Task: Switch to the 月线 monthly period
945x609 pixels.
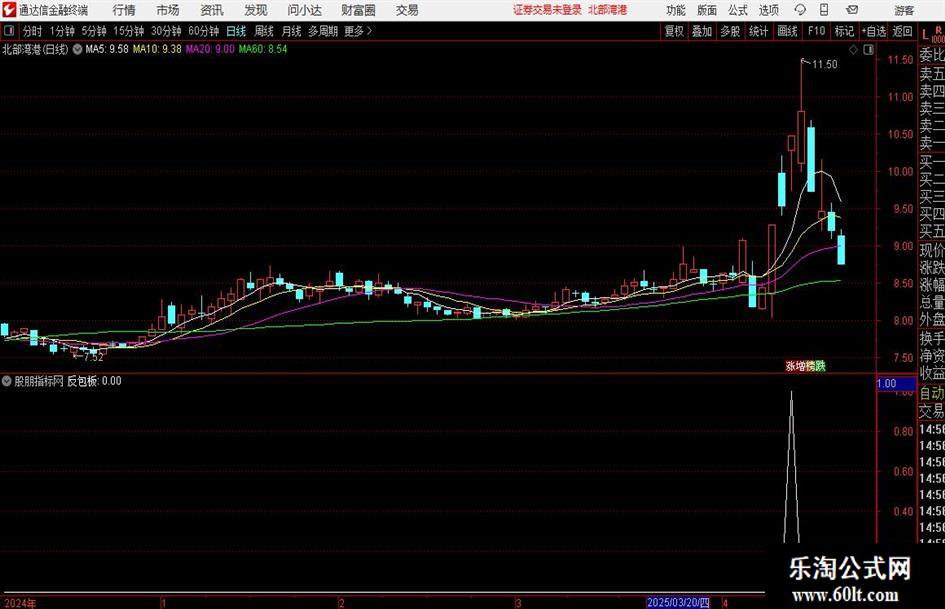Action: (292, 31)
